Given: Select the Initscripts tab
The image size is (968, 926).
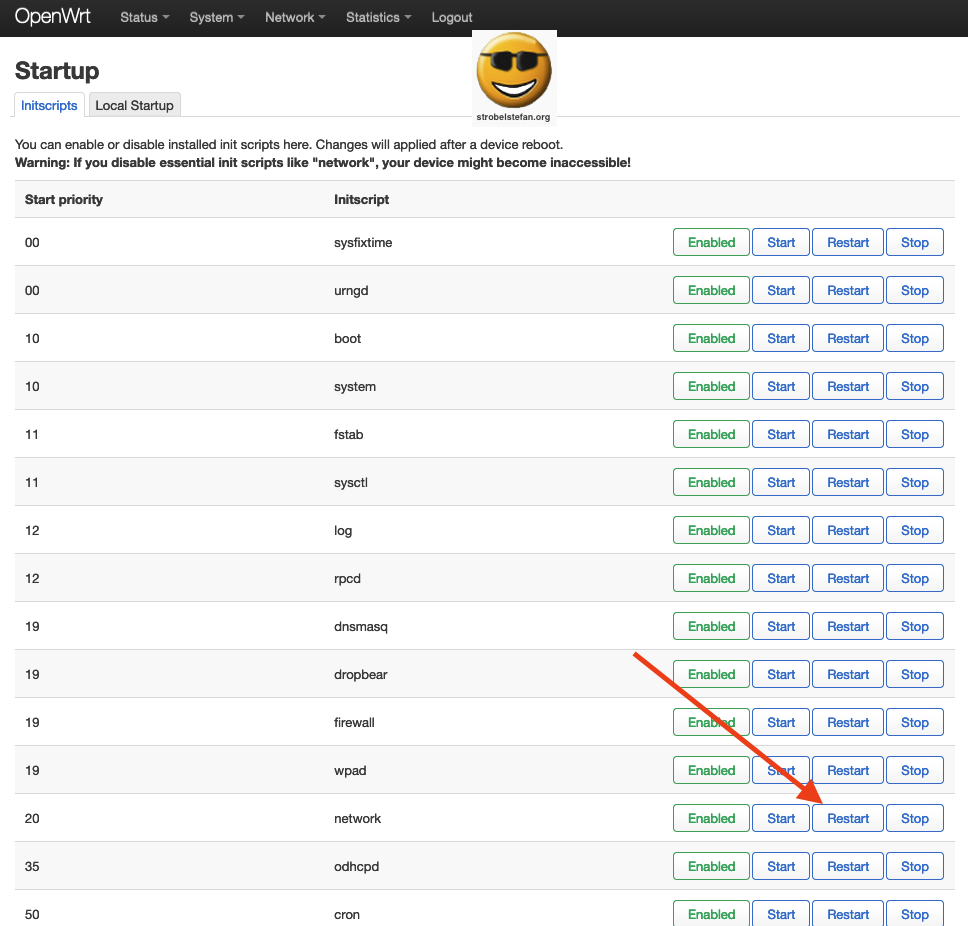Looking at the screenshot, I should click(49, 105).
